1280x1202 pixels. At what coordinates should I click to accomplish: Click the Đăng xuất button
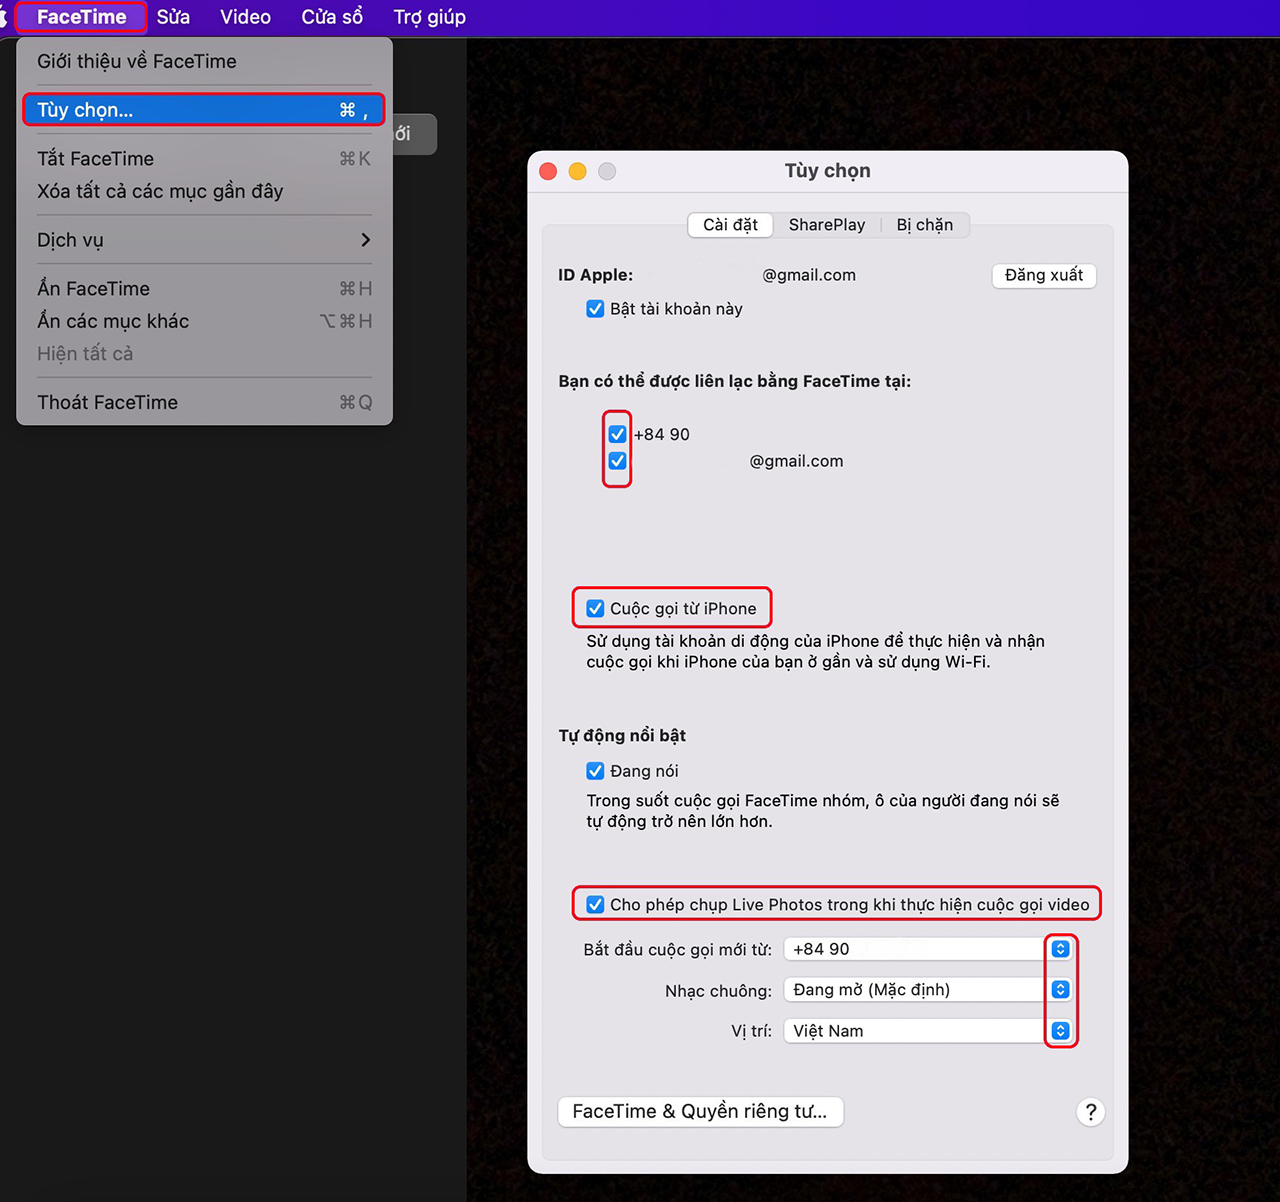coord(1044,275)
